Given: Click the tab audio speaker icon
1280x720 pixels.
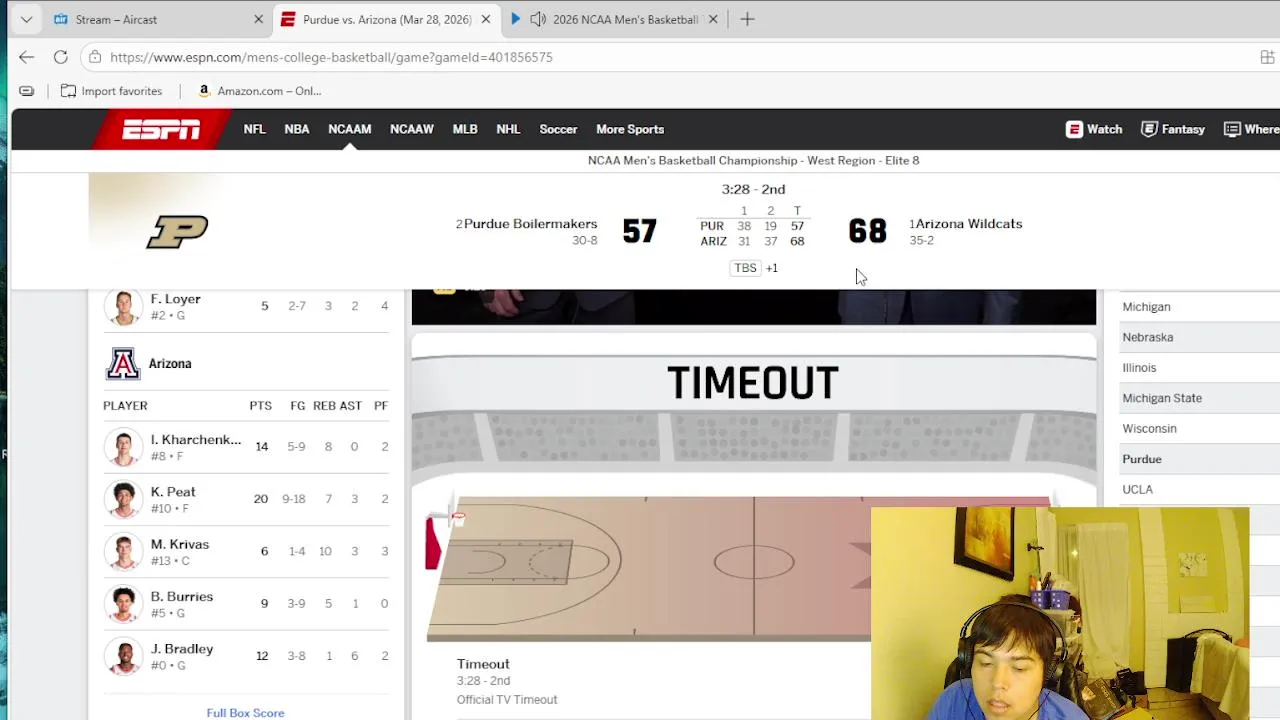Looking at the screenshot, I should [x=538, y=19].
